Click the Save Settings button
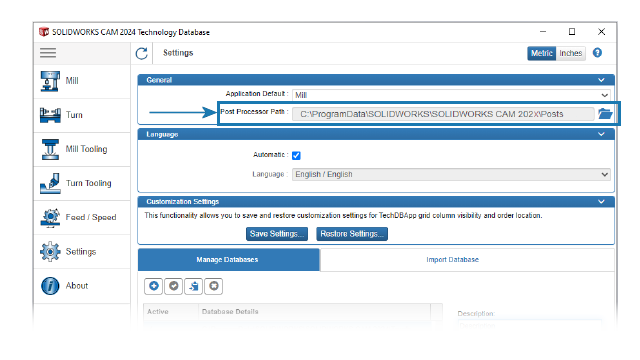This screenshot has width=640, height=360. (277, 234)
